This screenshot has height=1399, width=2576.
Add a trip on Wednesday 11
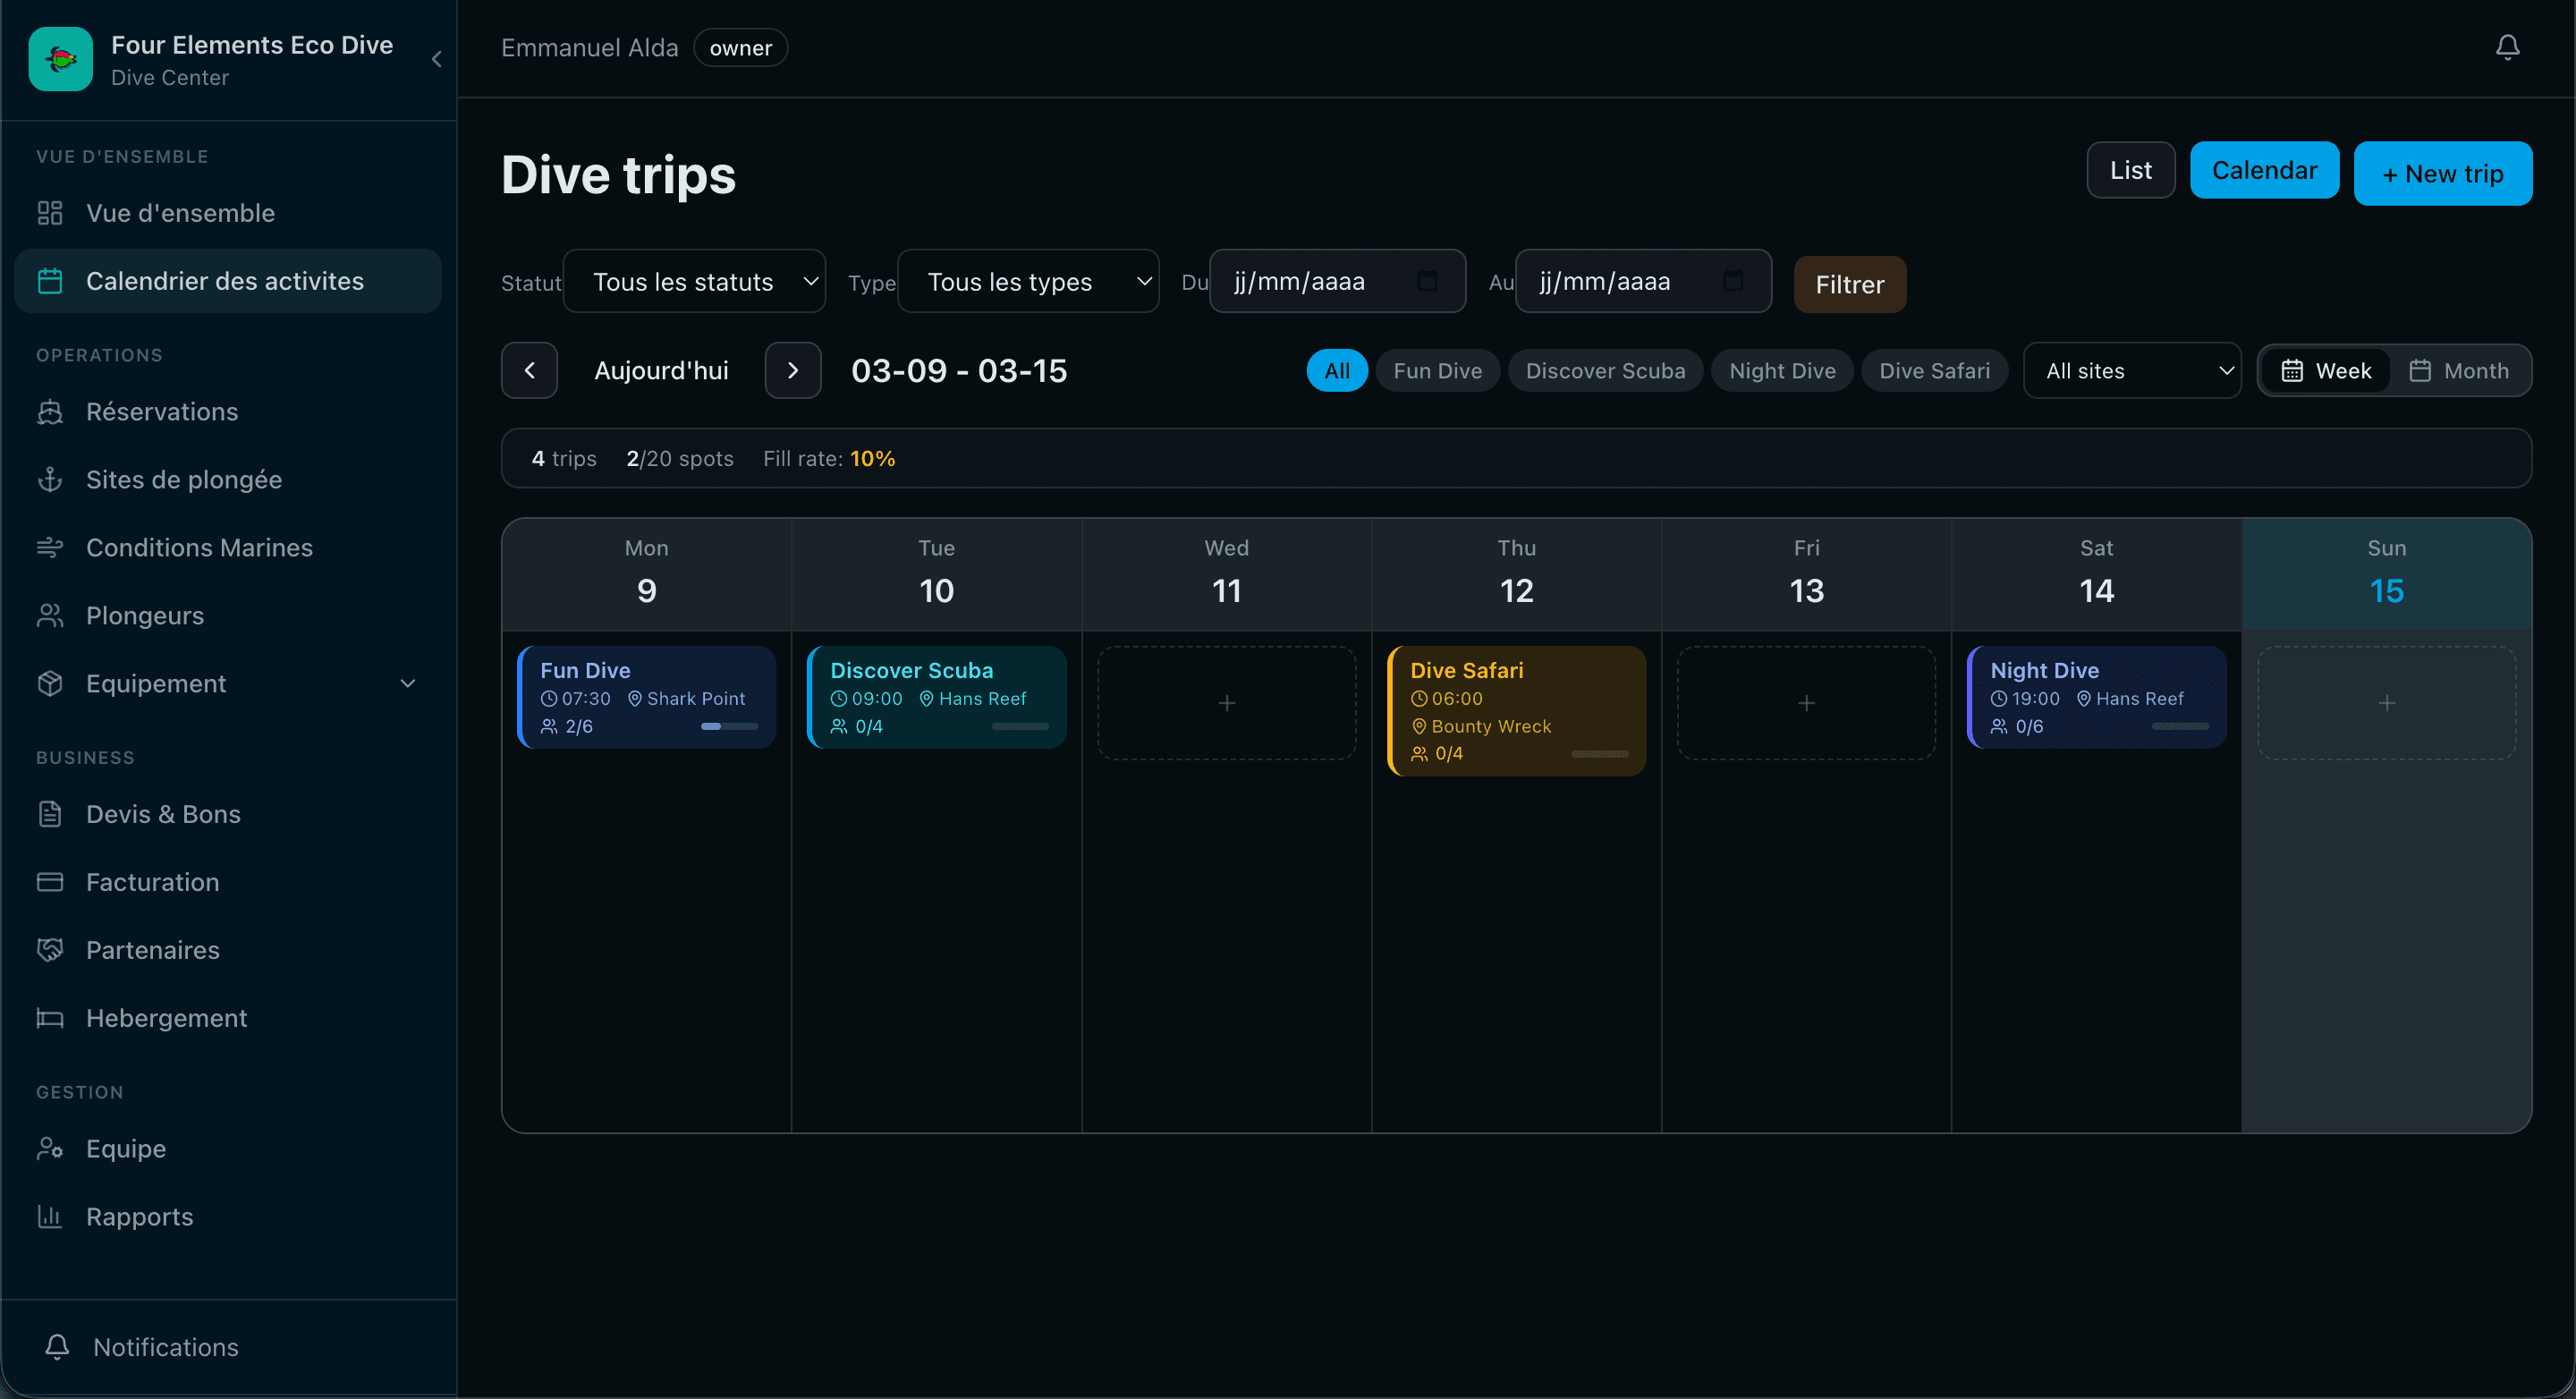1225,702
